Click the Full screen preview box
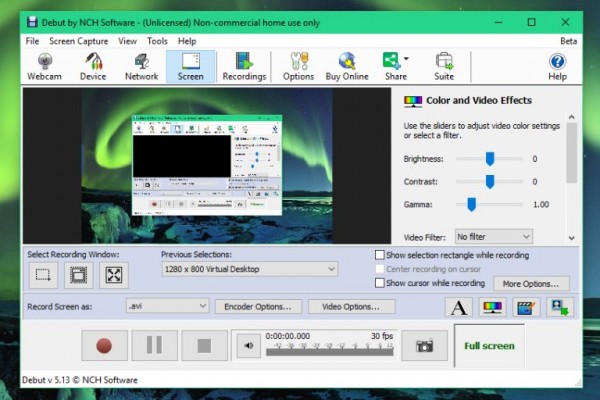This screenshot has height=400, width=600. pos(489,346)
